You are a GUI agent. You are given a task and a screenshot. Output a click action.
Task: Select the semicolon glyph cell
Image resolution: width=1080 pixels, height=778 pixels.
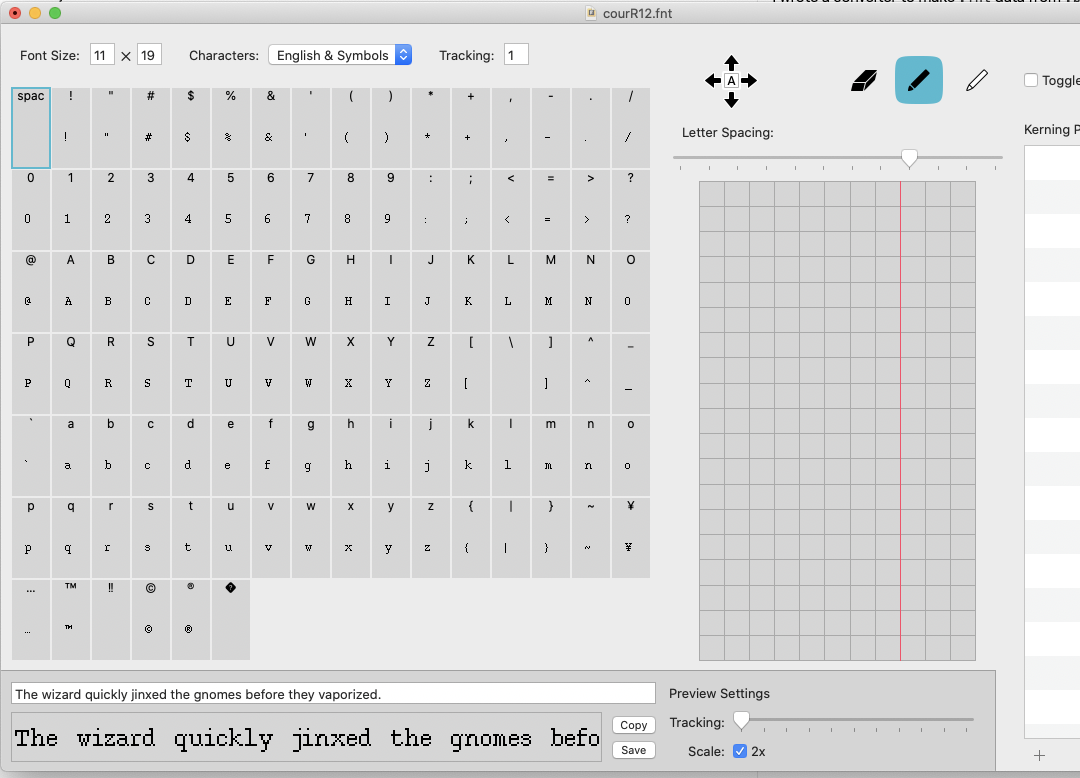coord(470,210)
